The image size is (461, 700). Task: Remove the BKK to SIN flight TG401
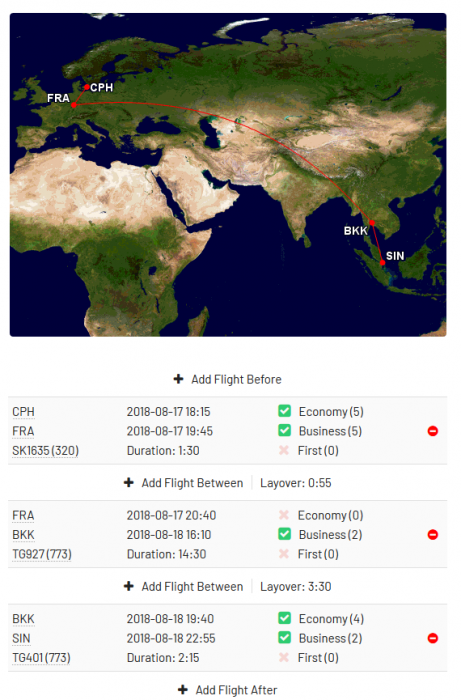pyautogui.click(x=432, y=638)
